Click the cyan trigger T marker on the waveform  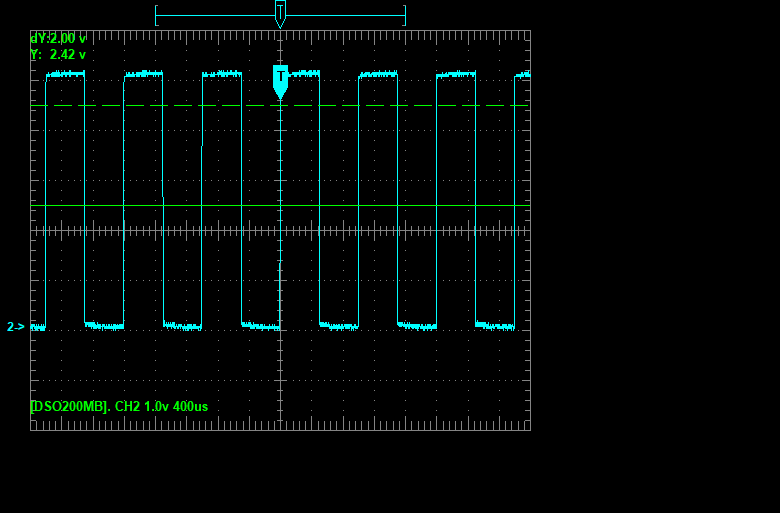(x=280, y=80)
